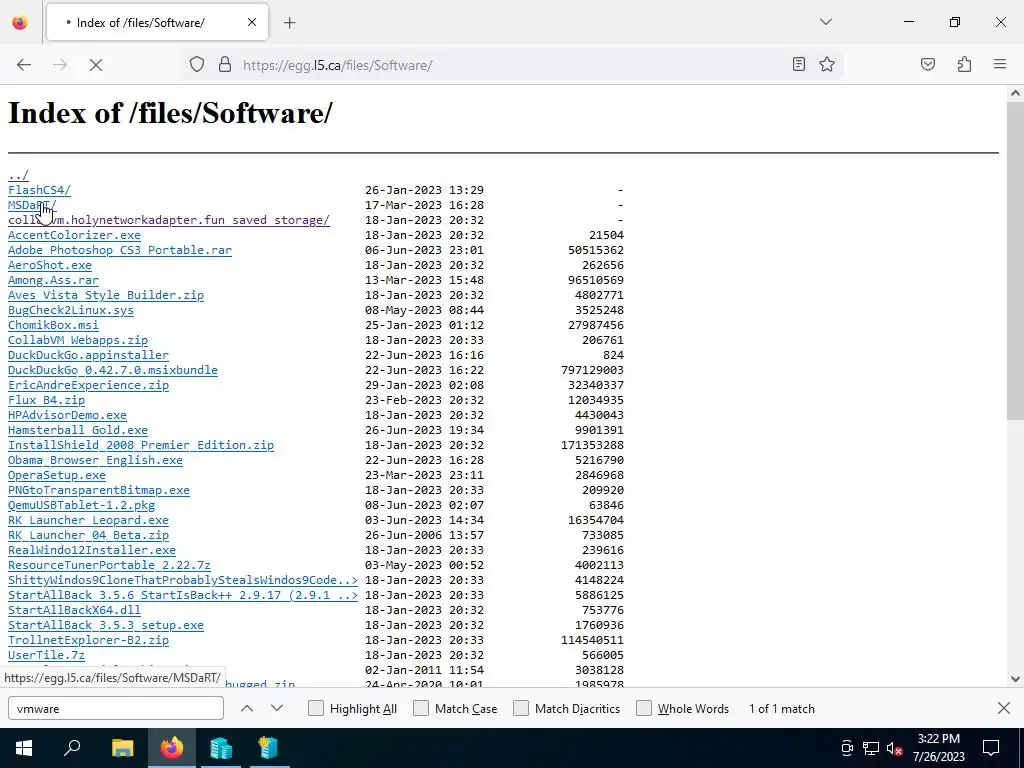Screen dimensions: 1024x768
Task: Enable the Highlight All checkbox
Action: point(315,709)
